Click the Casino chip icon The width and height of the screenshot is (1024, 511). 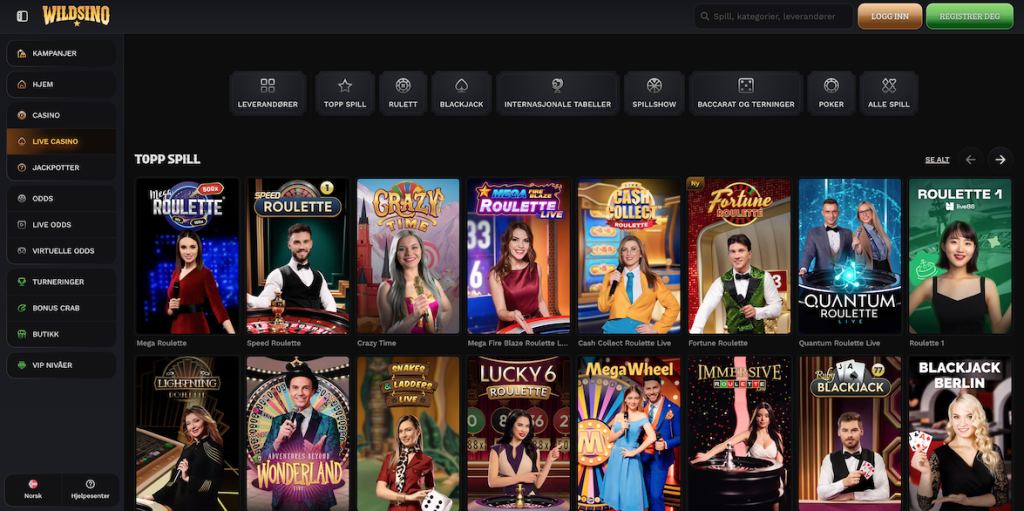pyautogui.click(x=22, y=115)
